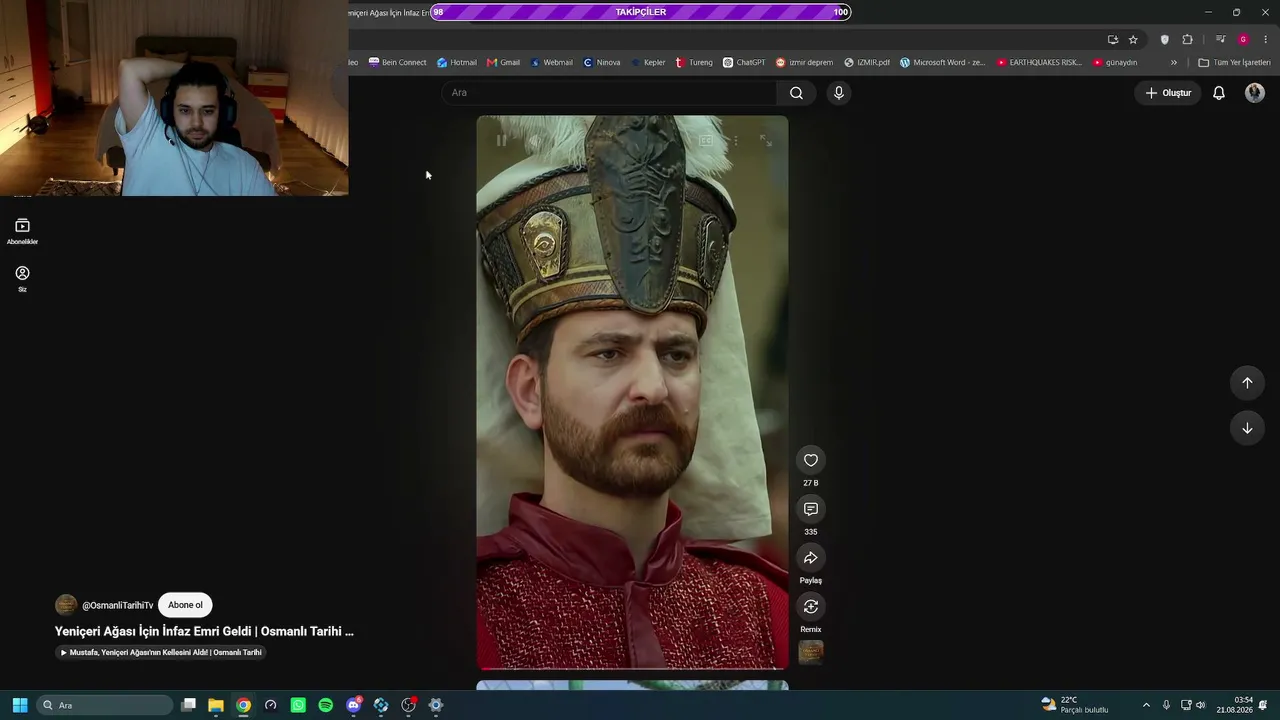Viewport: 1280px width, 720px height.
Task: Share this Short via the Paylaş arrow
Action: [811, 558]
